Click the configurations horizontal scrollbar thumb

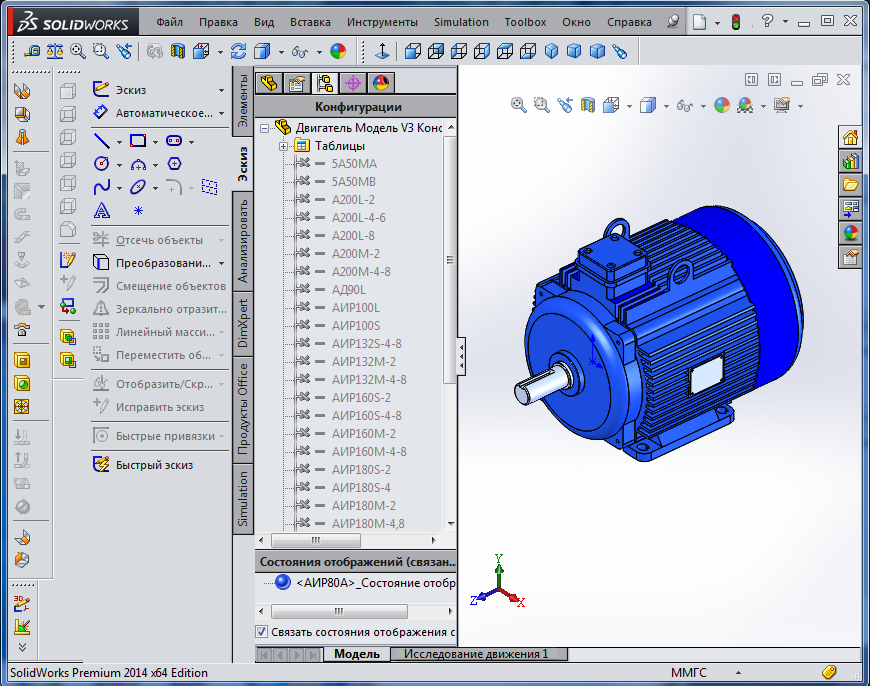316,540
